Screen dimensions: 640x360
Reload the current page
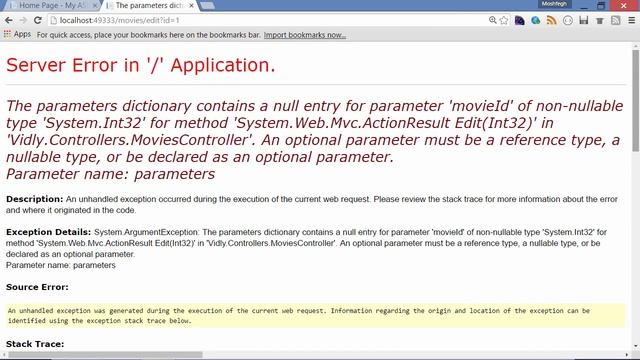coord(38,20)
